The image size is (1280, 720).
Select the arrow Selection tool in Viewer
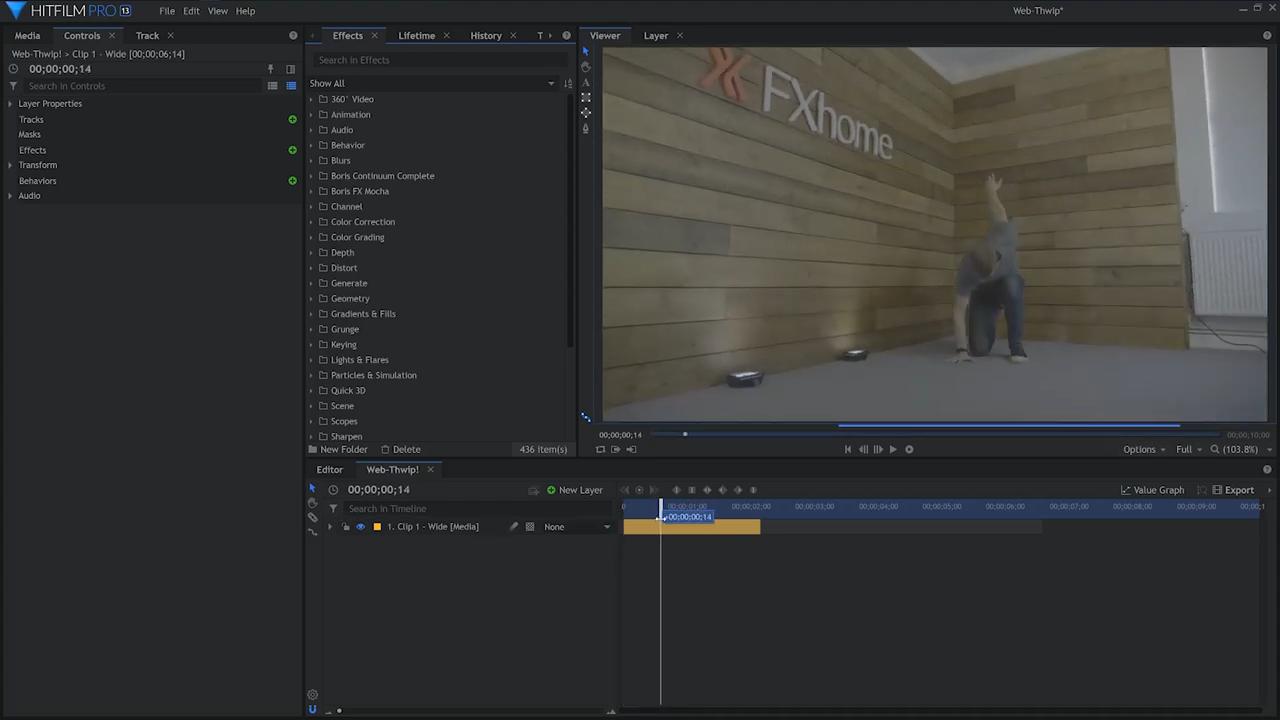(586, 51)
